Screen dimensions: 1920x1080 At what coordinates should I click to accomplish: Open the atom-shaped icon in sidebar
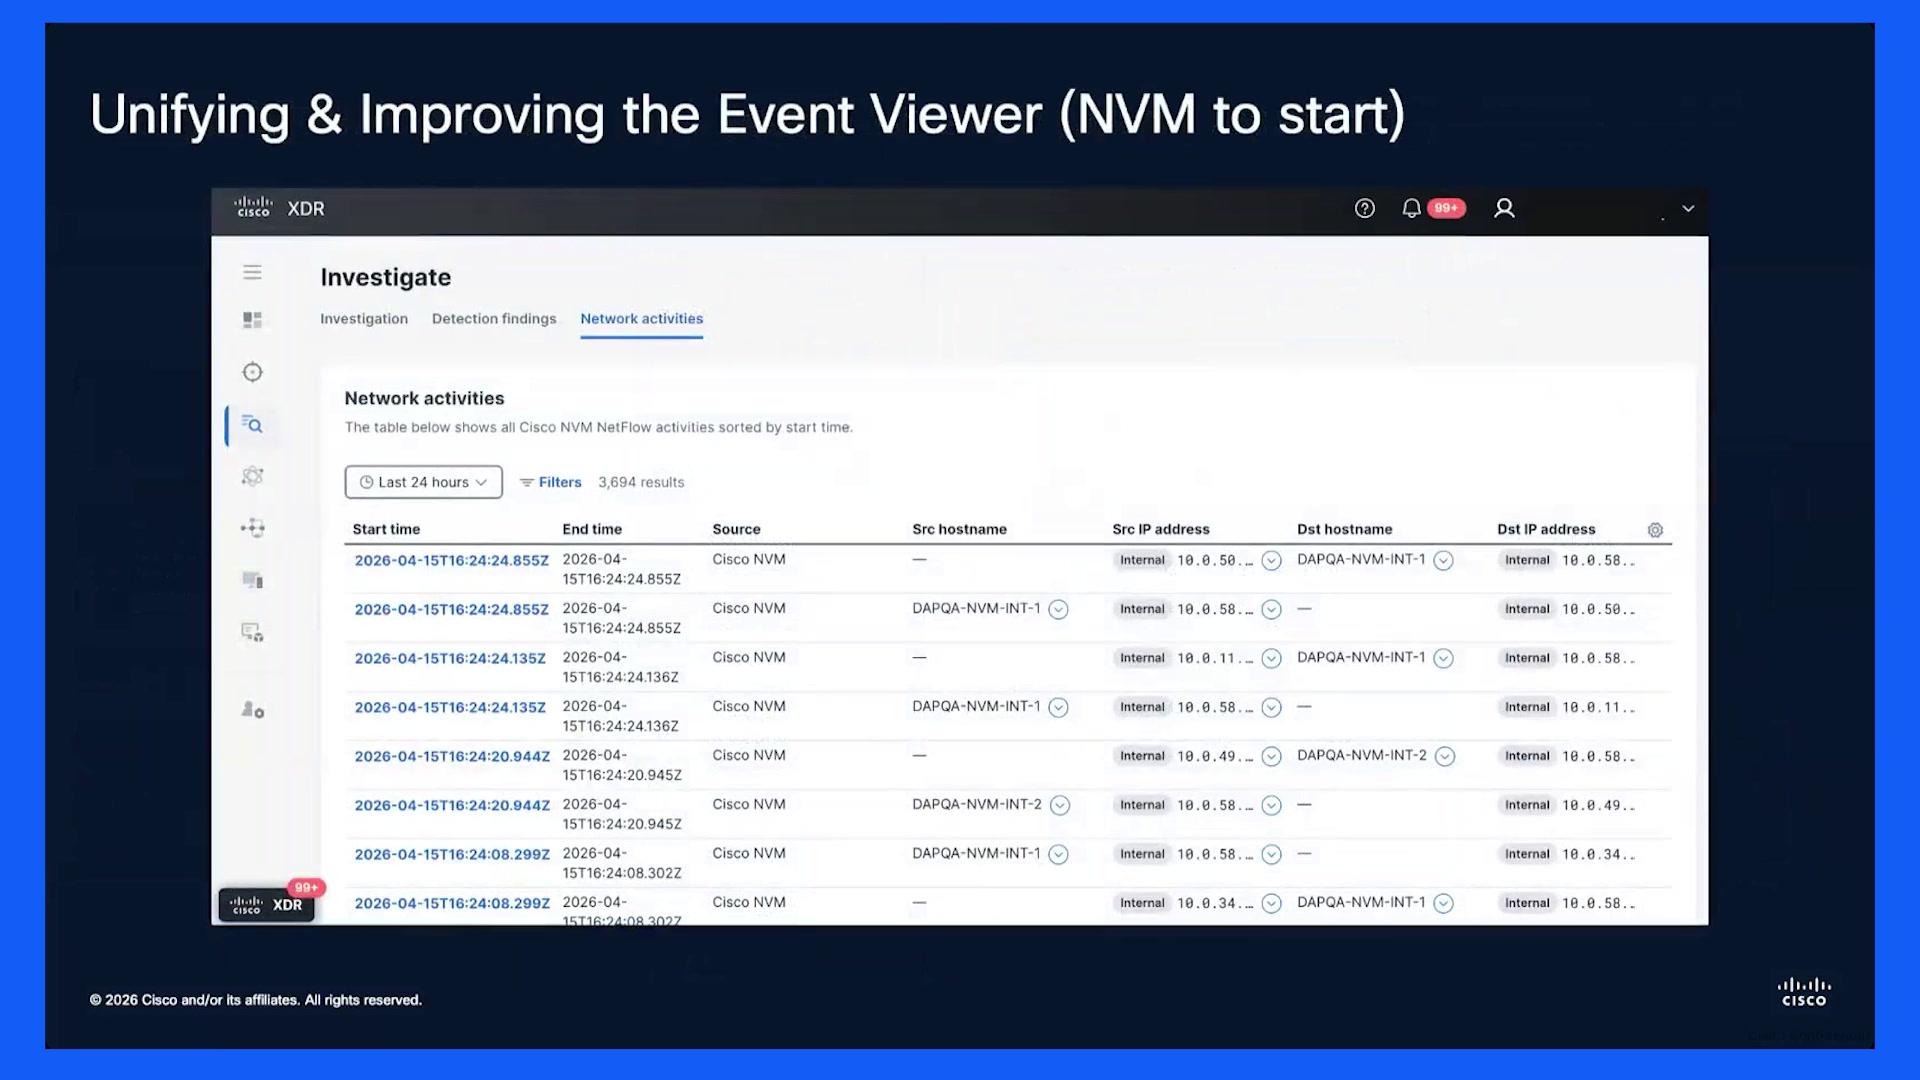tap(252, 476)
